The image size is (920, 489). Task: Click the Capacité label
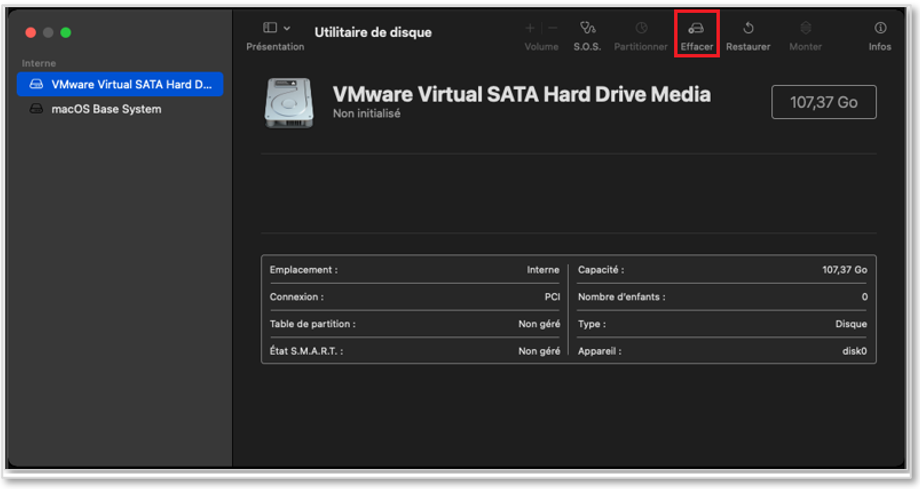coord(601,270)
